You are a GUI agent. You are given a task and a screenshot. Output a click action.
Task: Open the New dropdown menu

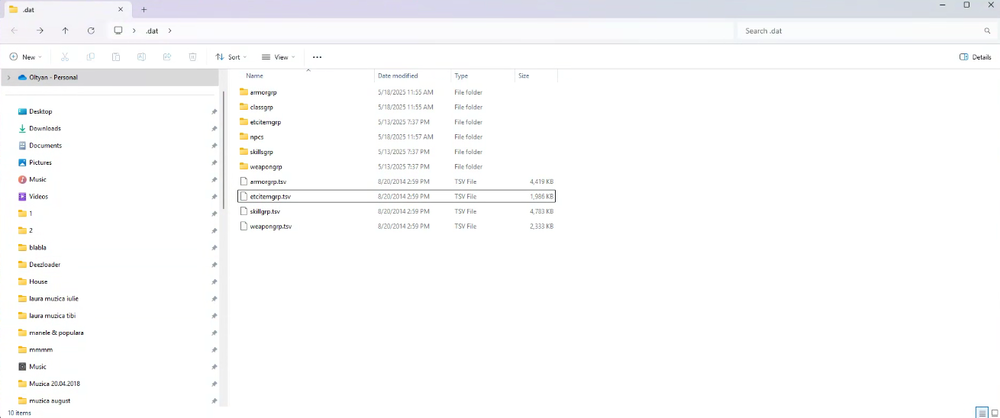coord(28,57)
